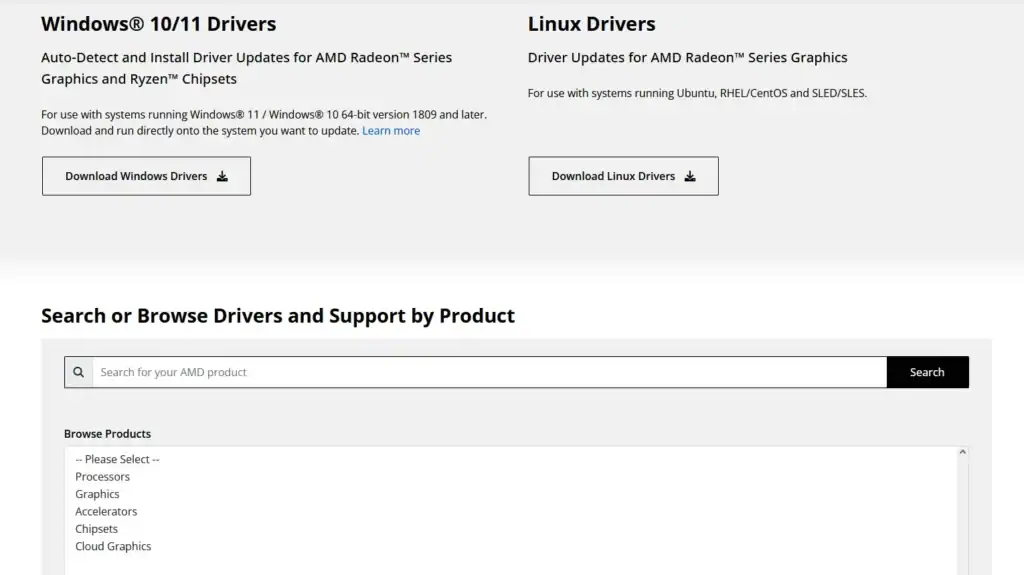This screenshot has height=575, width=1024.
Task: Click the black Search button
Action: [926, 372]
